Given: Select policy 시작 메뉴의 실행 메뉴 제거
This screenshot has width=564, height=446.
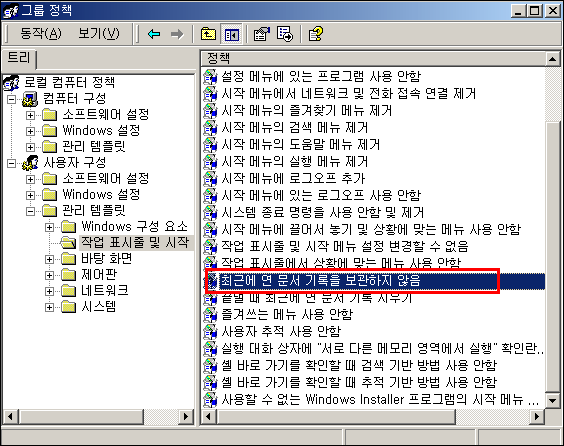Looking at the screenshot, I should pos(295,161).
